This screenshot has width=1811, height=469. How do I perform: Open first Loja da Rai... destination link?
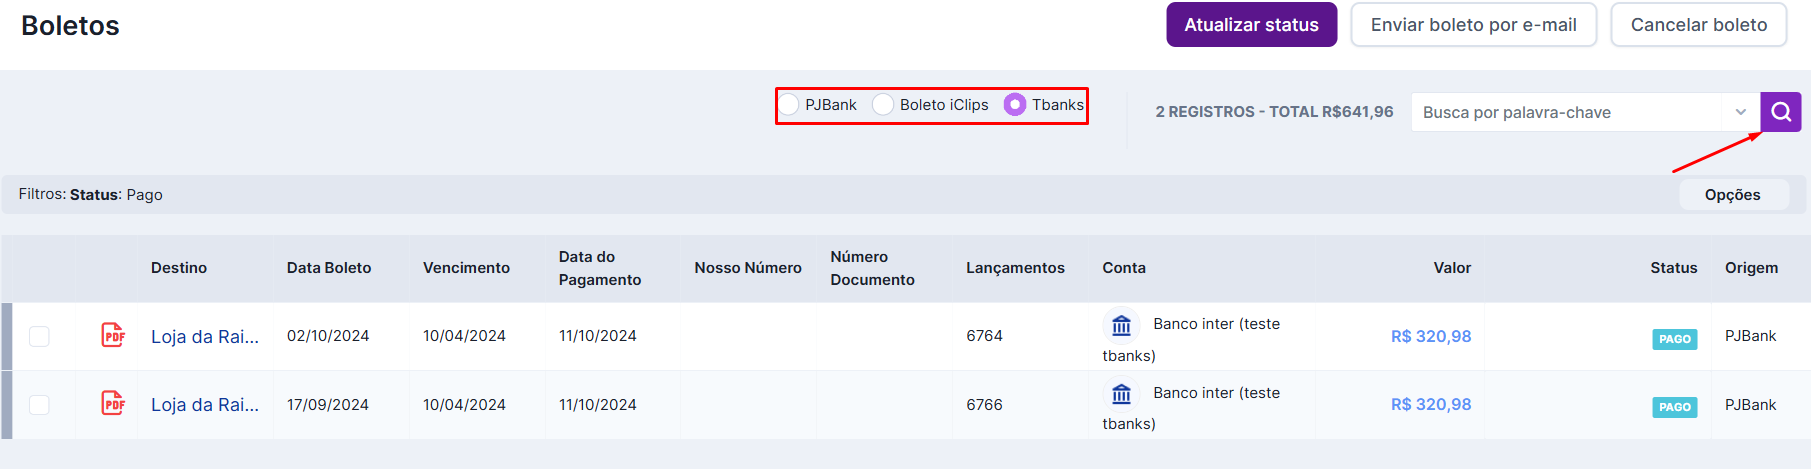click(x=205, y=337)
